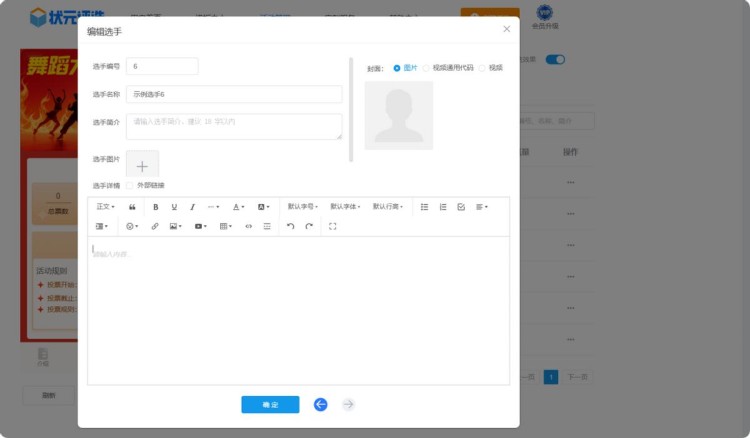Click the undo arrow in editor toolbar
Image resolution: width=750 pixels, height=438 pixels.
(x=290, y=227)
